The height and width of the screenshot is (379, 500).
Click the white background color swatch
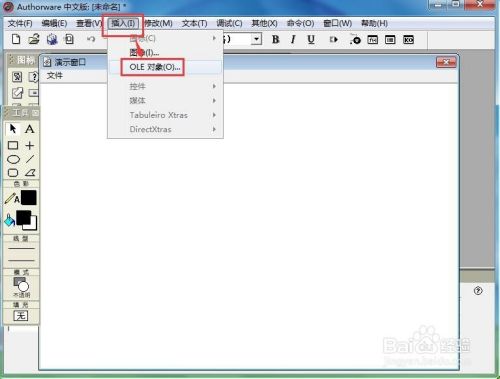[x=33, y=225]
